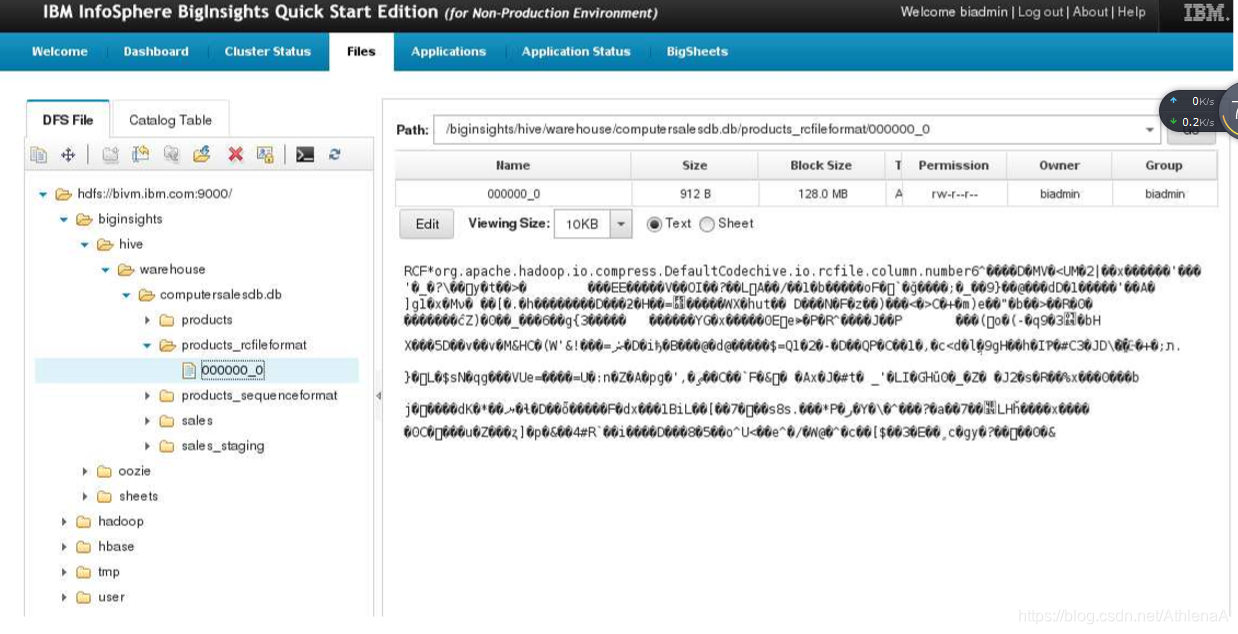The height and width of the screenshot is (634, 1238).
Task: Click the Help link
Action: click(x=1132, y=12)
